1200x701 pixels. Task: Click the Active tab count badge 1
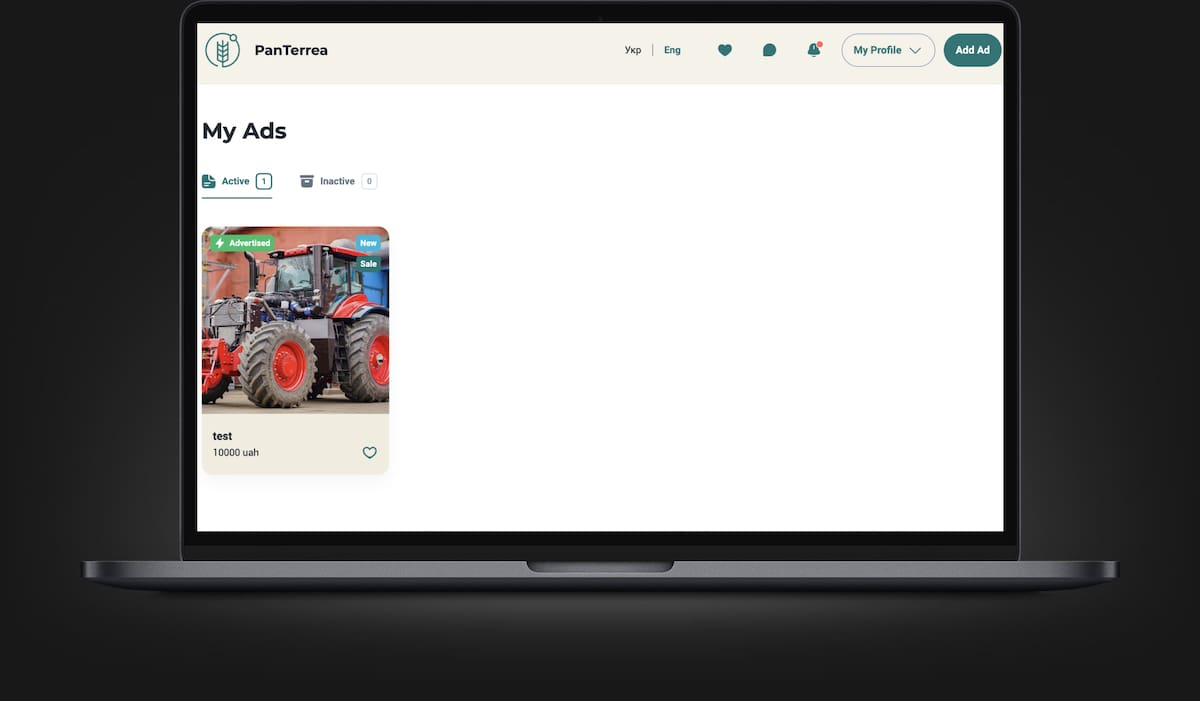pos(264,181)
